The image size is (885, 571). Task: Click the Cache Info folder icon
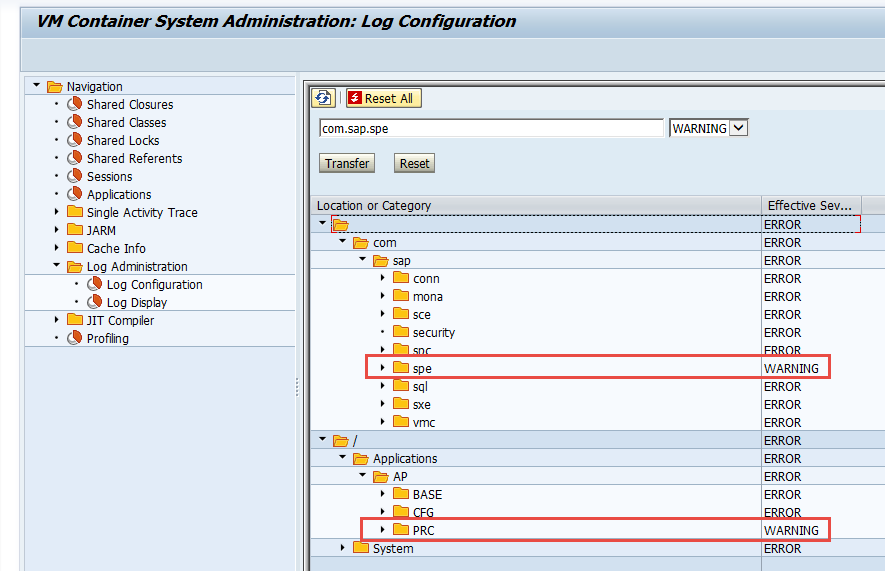tap(75, 247)
